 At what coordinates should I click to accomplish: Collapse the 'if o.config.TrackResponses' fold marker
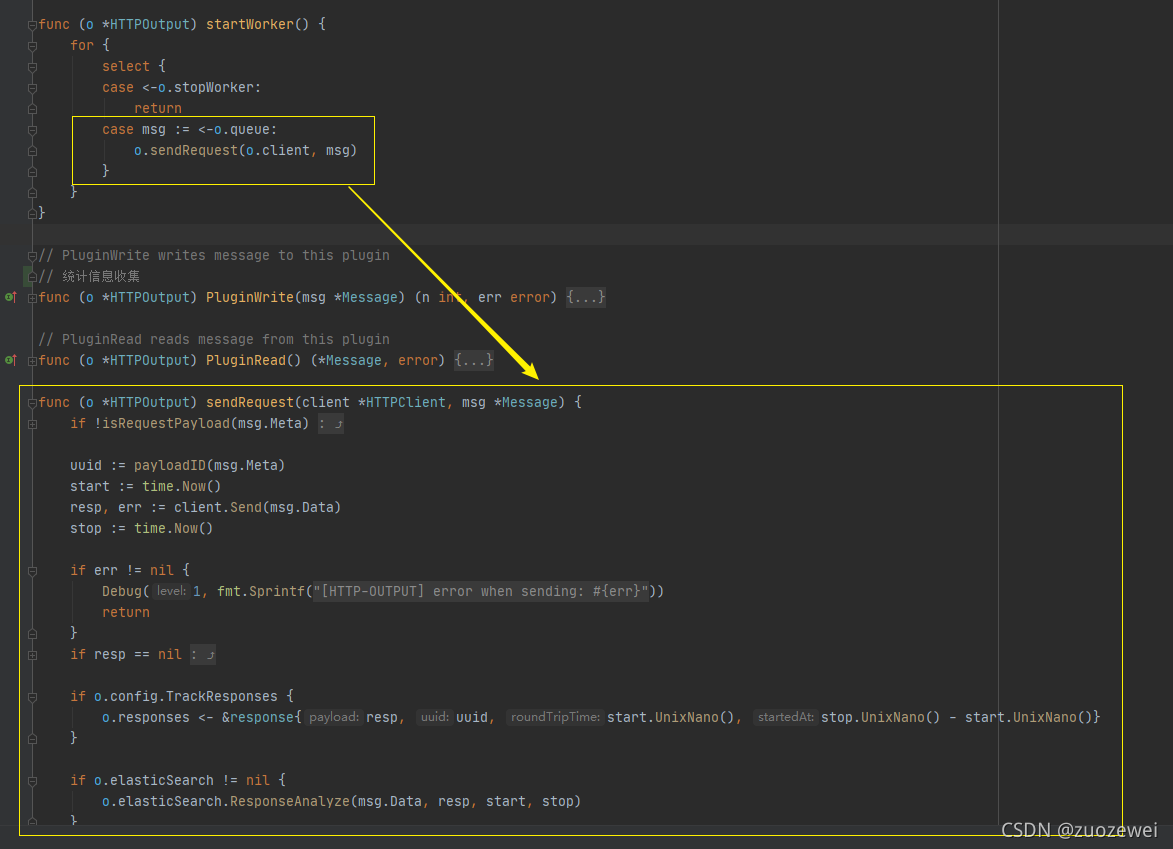[x=32, y=696]
